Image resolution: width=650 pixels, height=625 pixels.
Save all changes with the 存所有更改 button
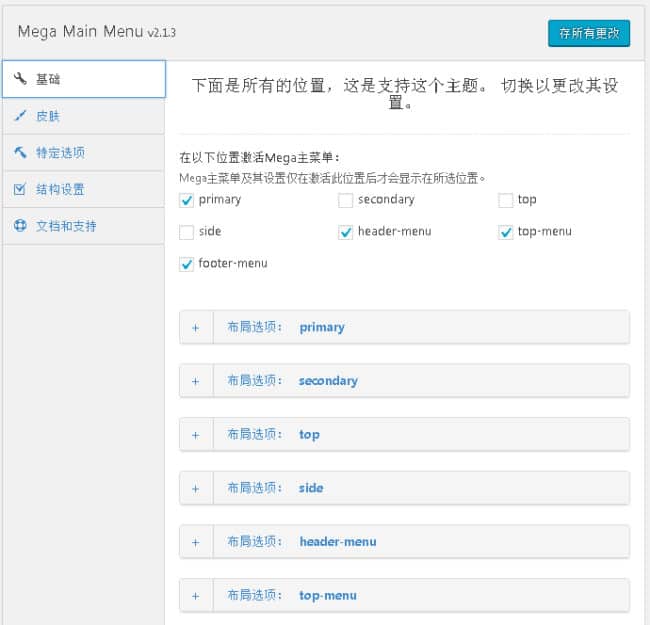[589, 33]
